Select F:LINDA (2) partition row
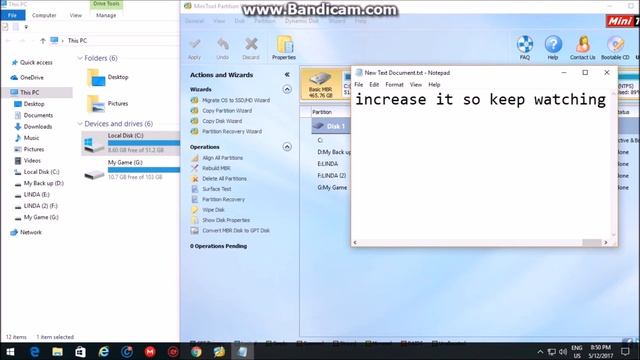The image size is (640, 360). [x=331, y=176]
